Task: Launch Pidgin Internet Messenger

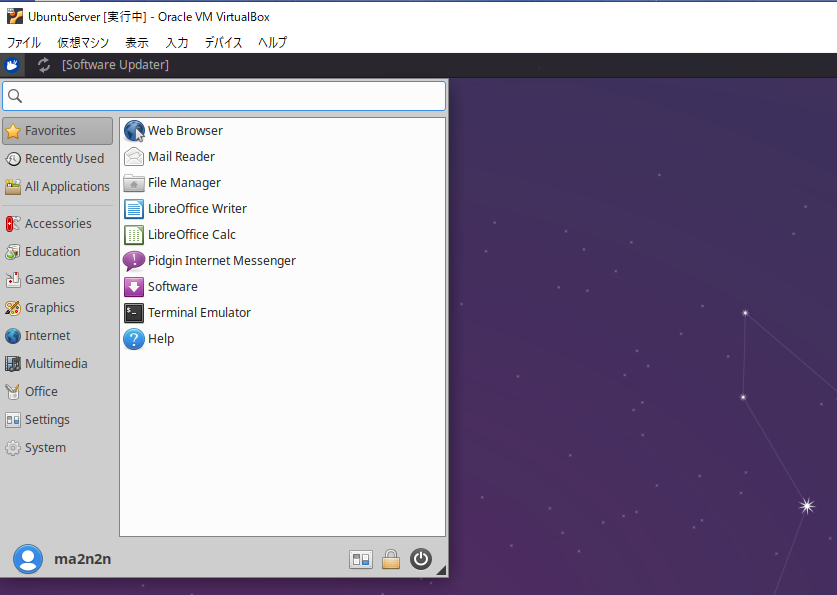Action: 282,261
